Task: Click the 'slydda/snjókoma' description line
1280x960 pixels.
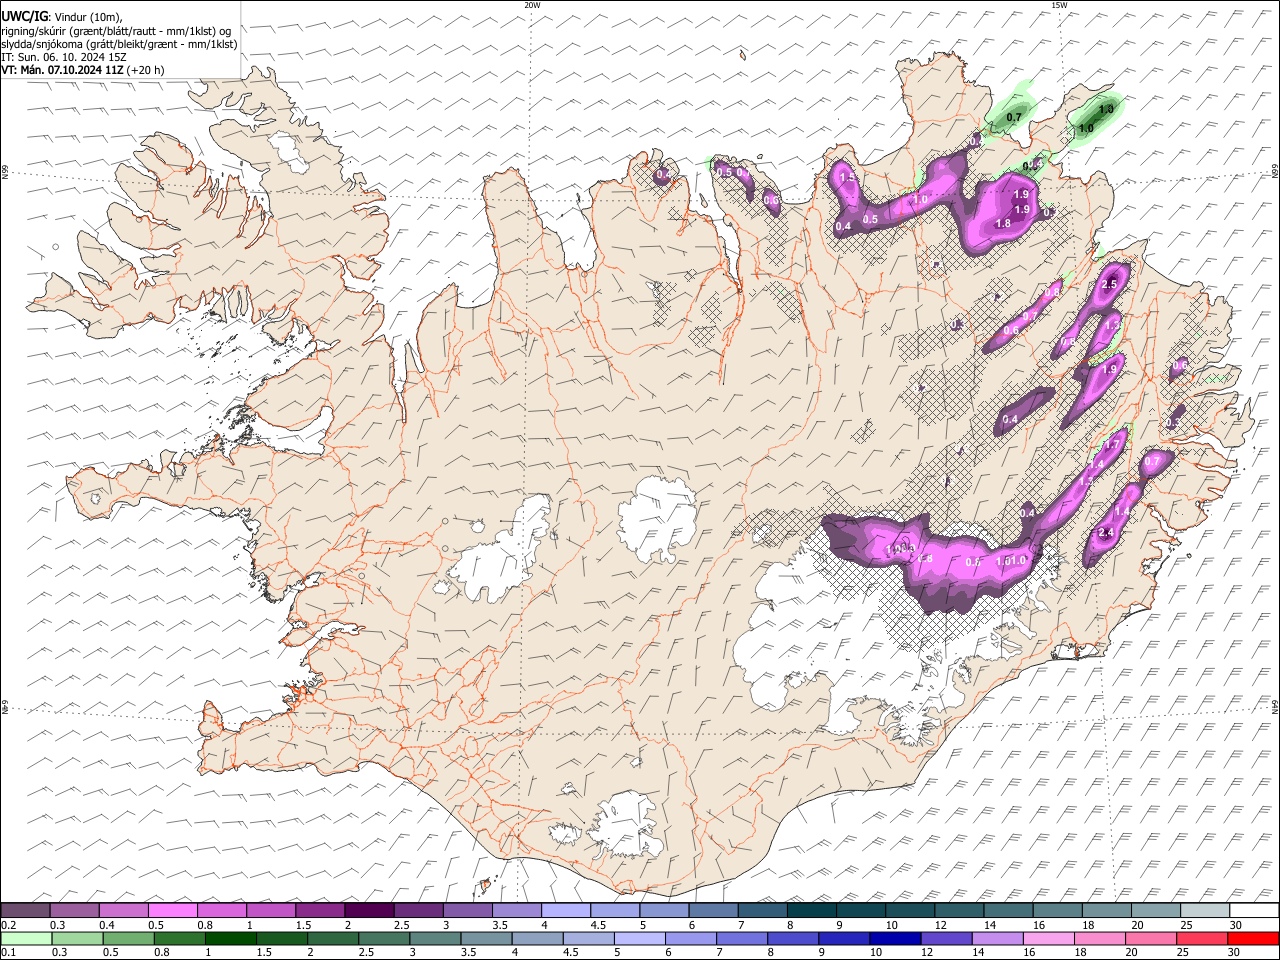Action: (x=119, y=44)
